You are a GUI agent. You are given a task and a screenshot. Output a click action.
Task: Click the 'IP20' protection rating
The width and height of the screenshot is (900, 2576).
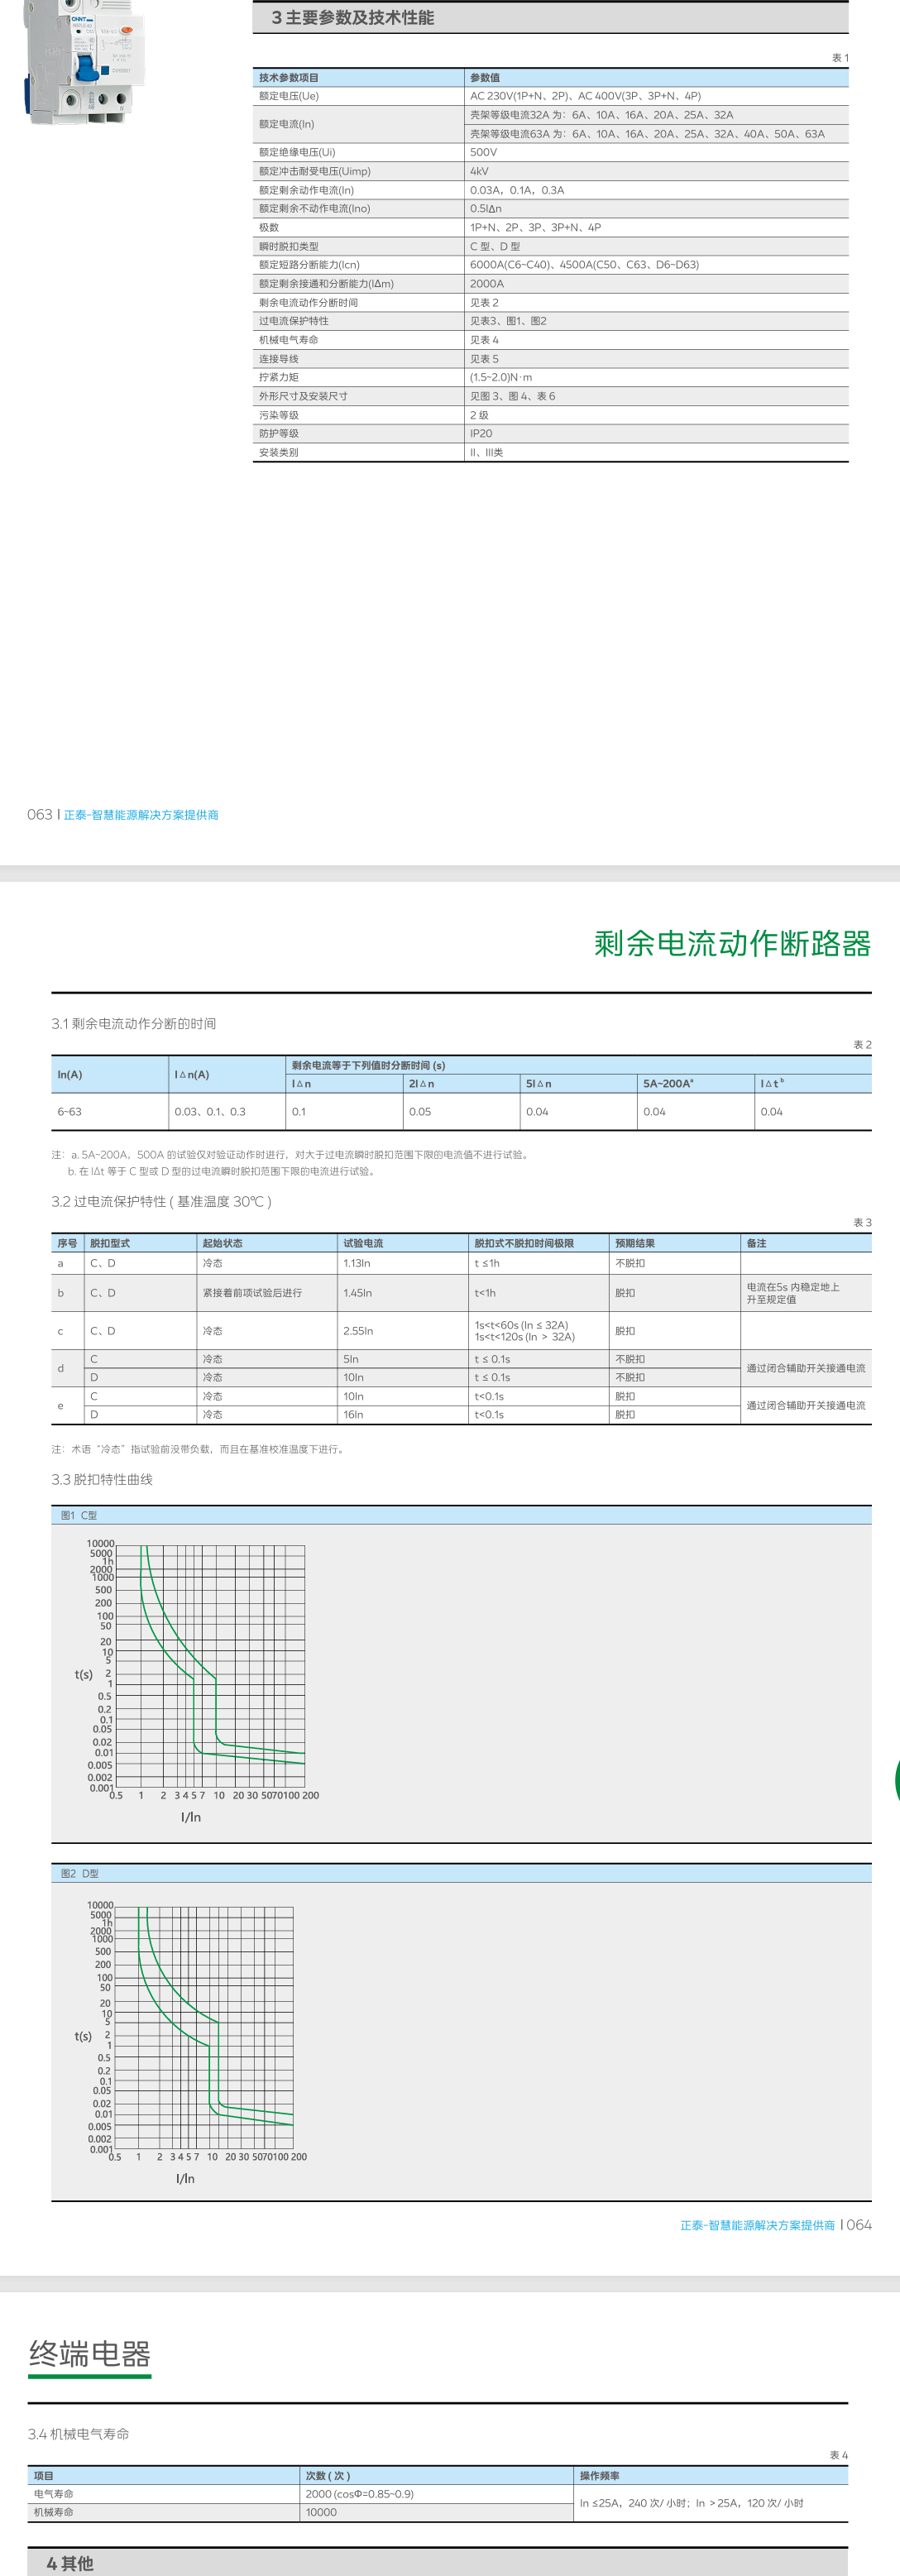(x=481, y=434)
